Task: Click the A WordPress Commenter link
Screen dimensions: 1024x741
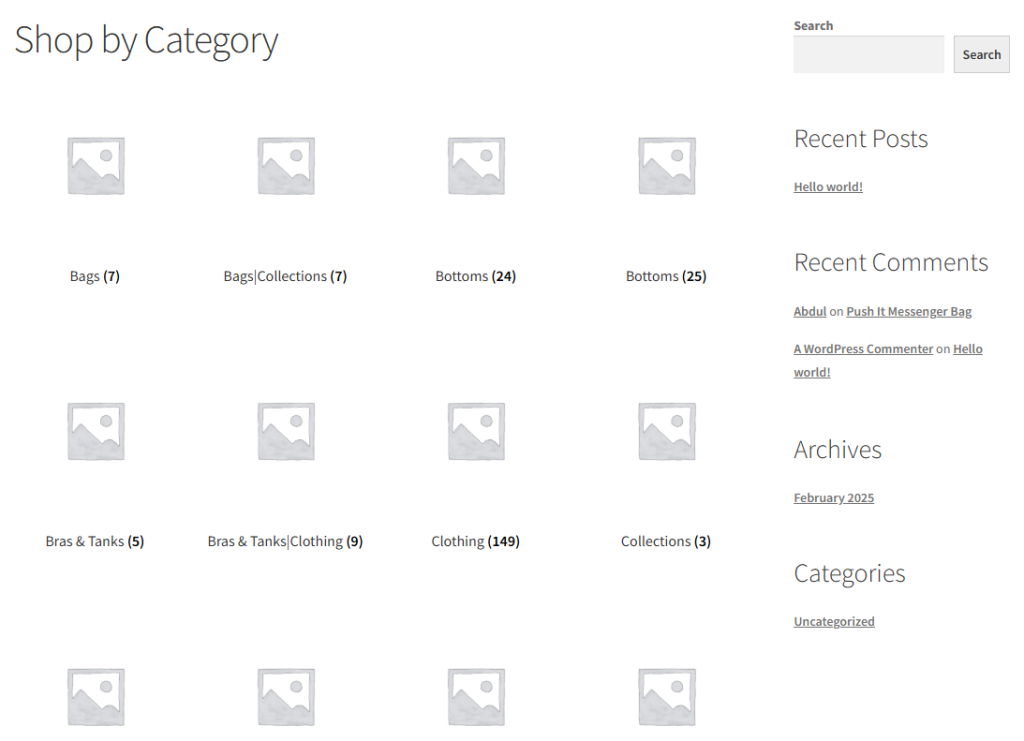Action: click(863, 349)
